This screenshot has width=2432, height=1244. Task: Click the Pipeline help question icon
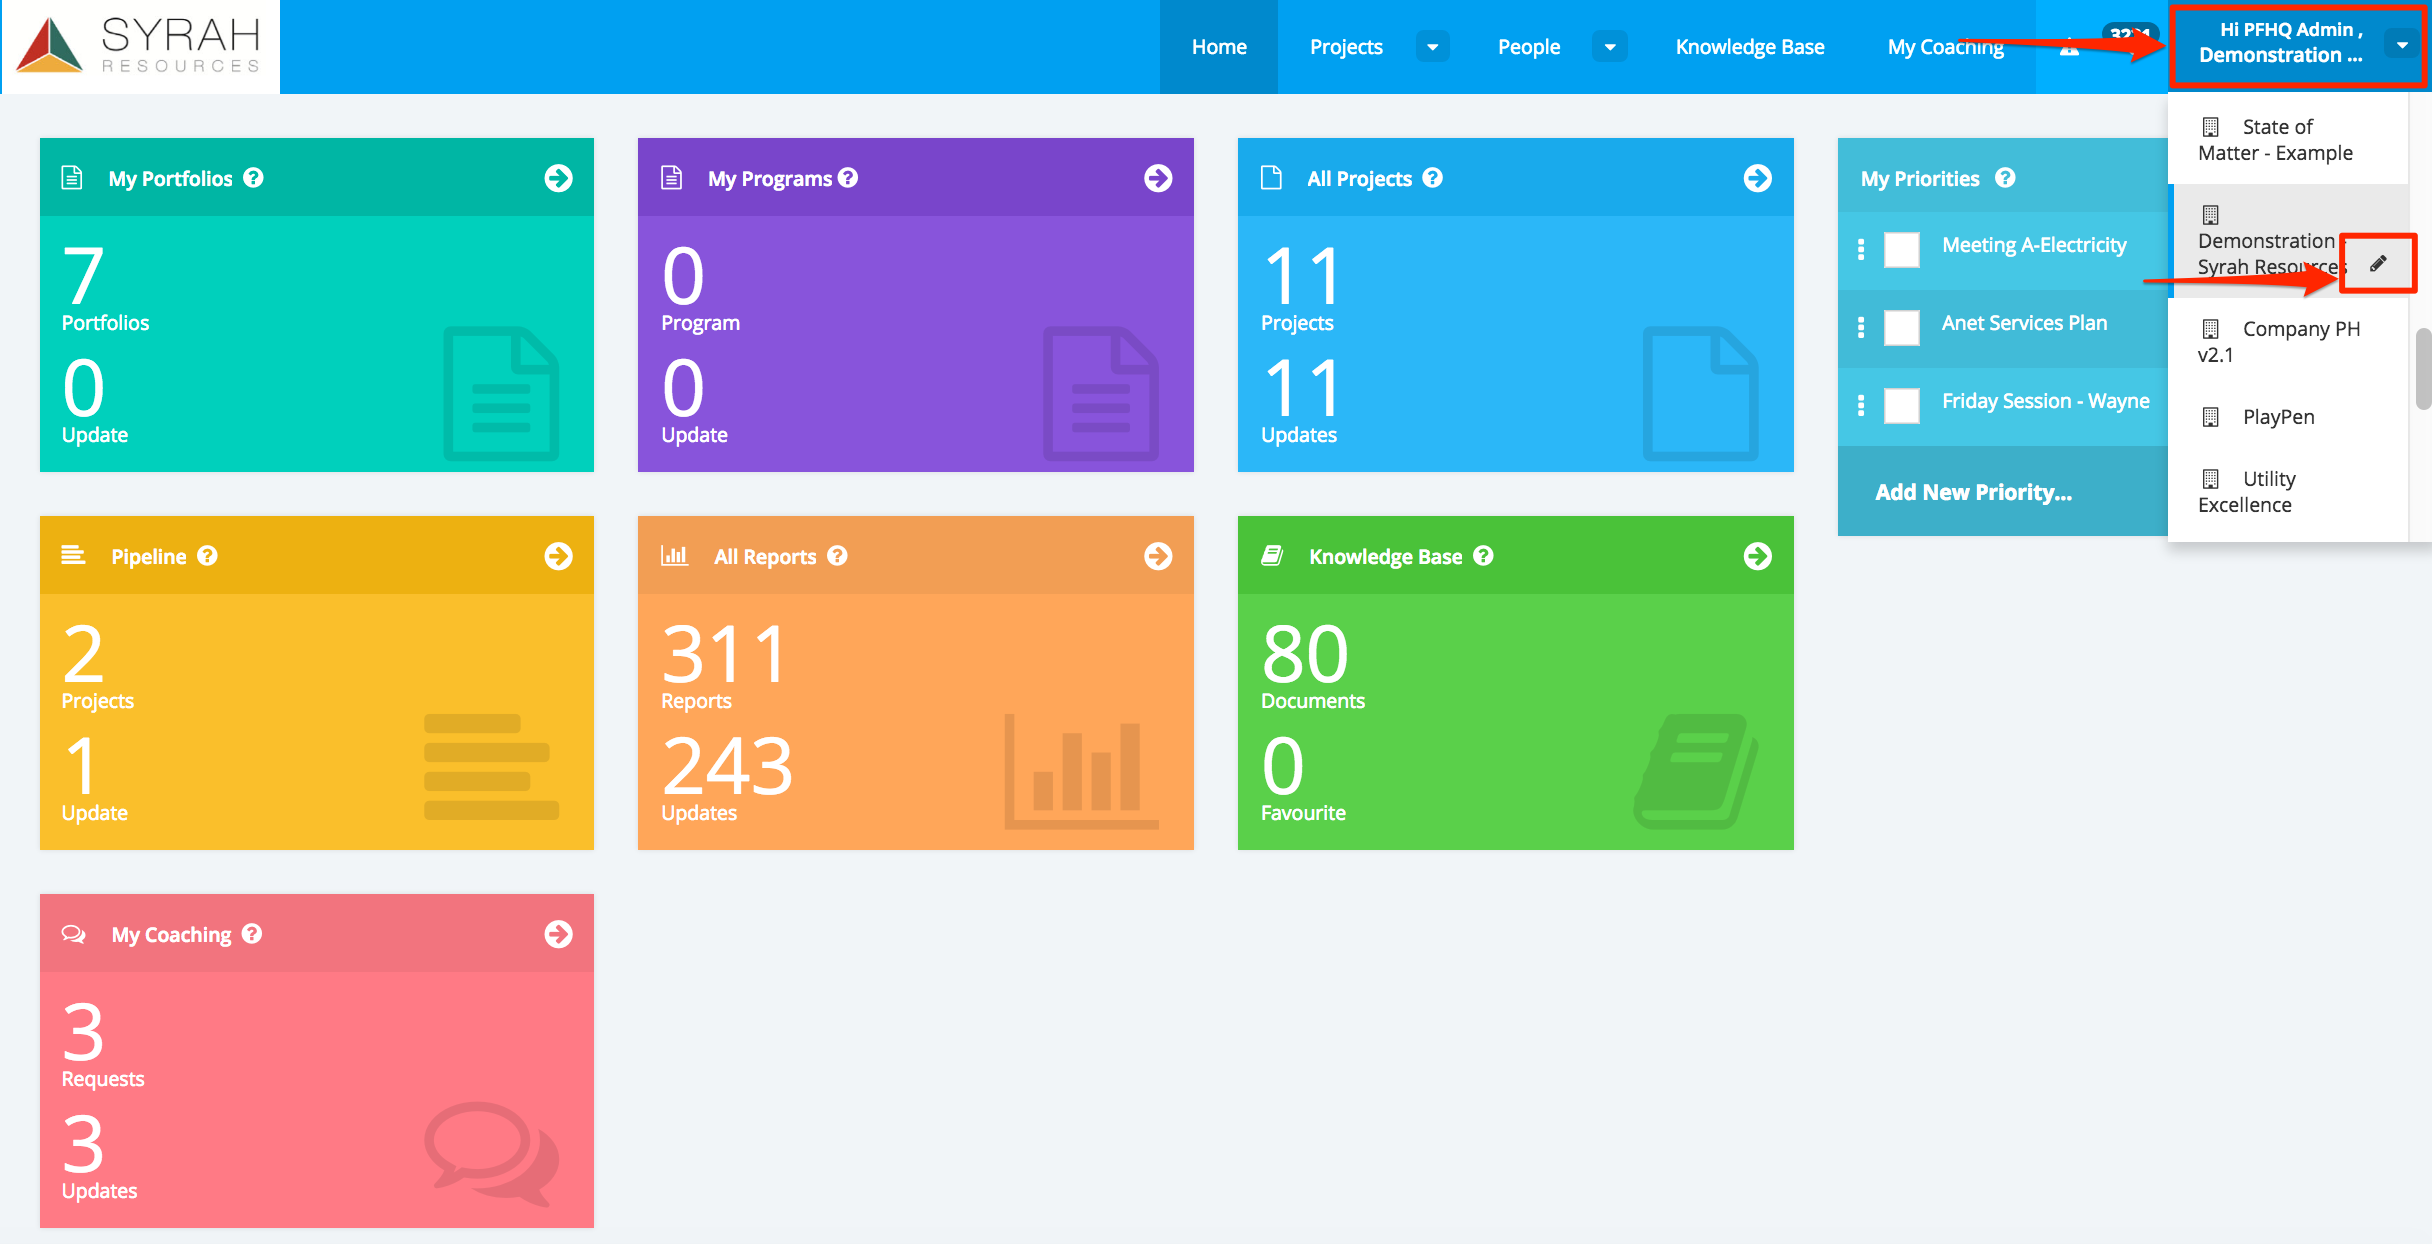point(208,556)
